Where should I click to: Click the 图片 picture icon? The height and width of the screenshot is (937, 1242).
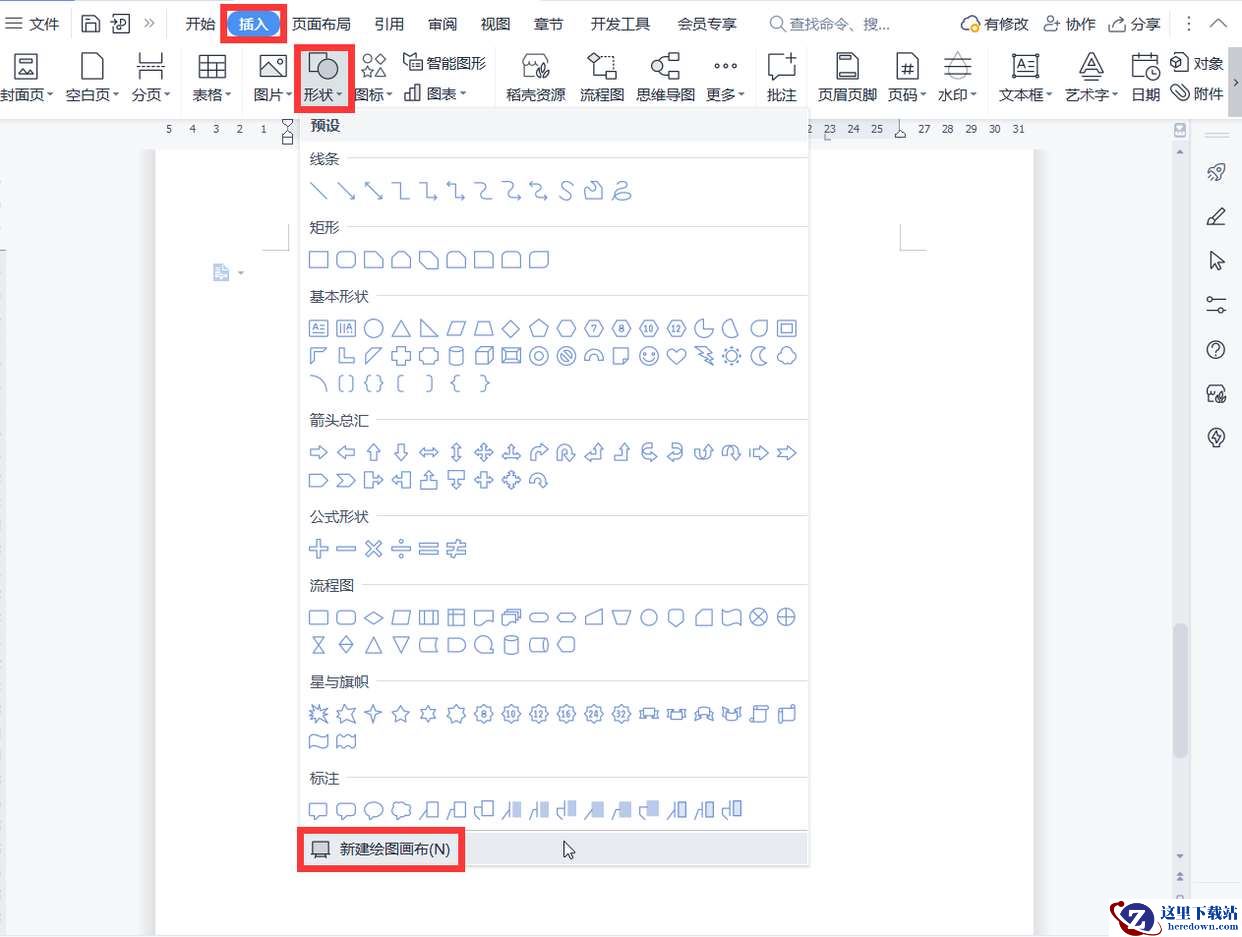[x=272, y=67]
